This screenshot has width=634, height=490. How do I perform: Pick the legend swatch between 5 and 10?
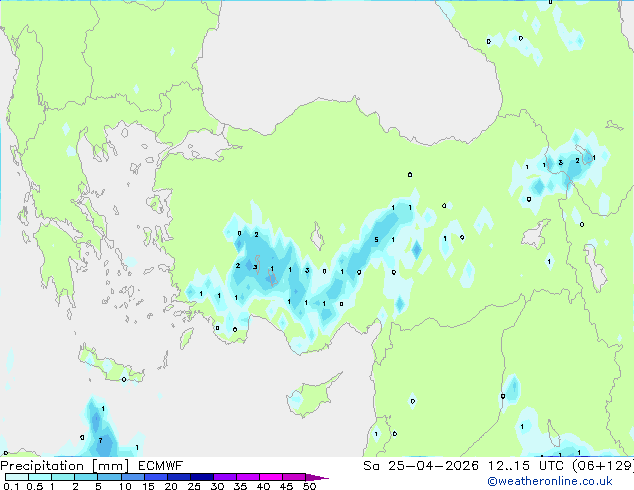coord(110,477)
